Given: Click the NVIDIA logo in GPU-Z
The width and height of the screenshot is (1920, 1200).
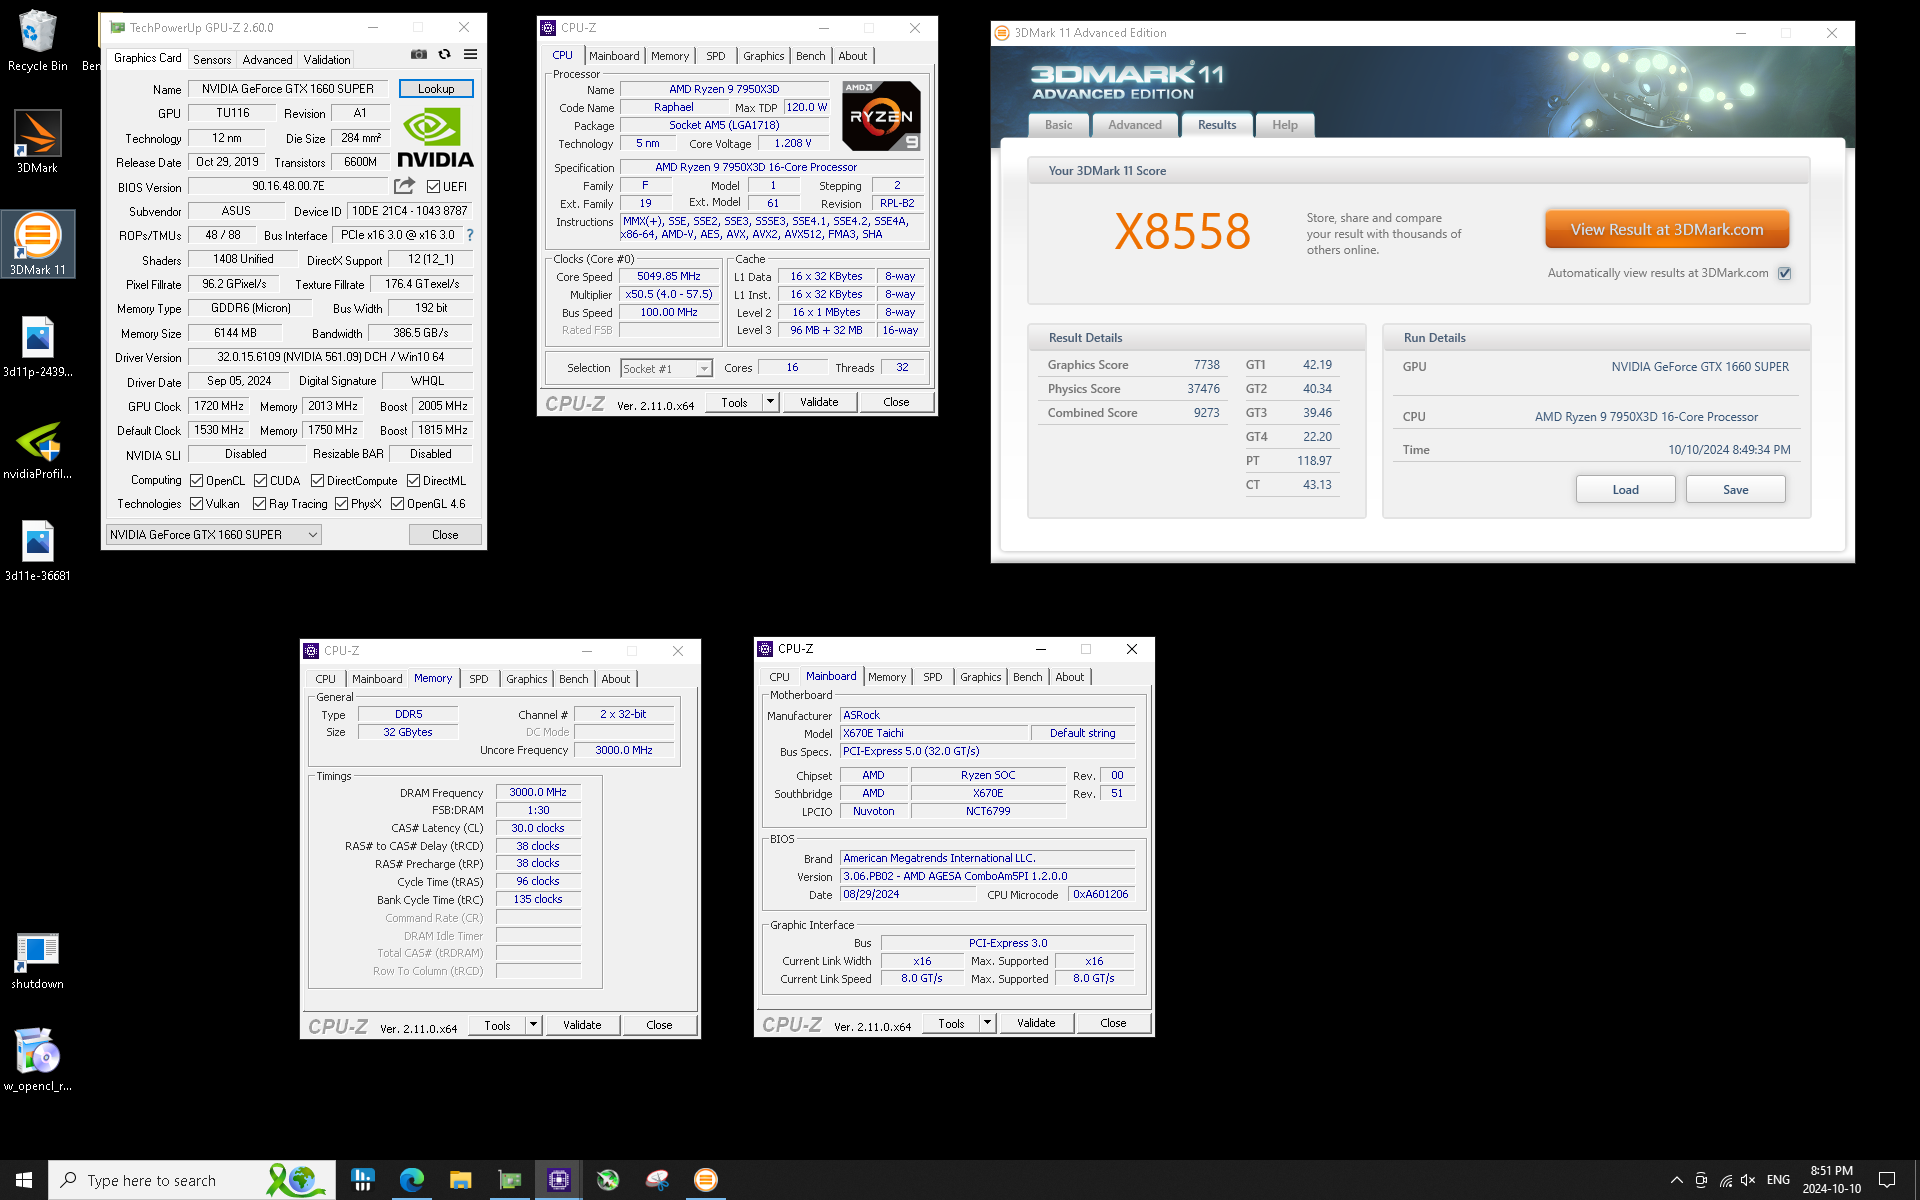Looking at the screenshot, I should click(435, 138).
